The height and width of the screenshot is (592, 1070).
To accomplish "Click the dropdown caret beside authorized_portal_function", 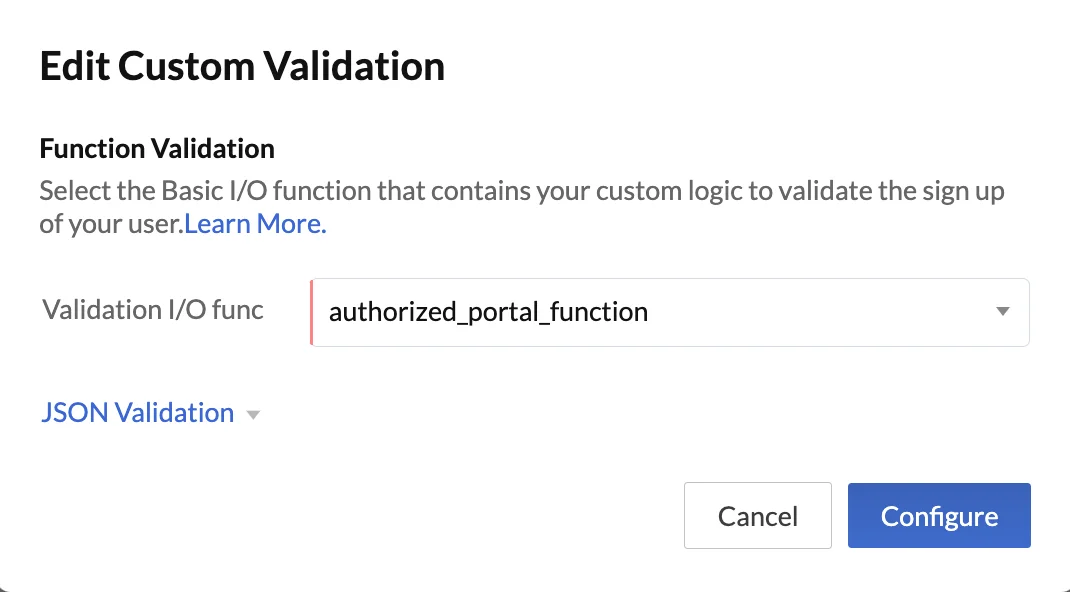I will [1003, 312].
